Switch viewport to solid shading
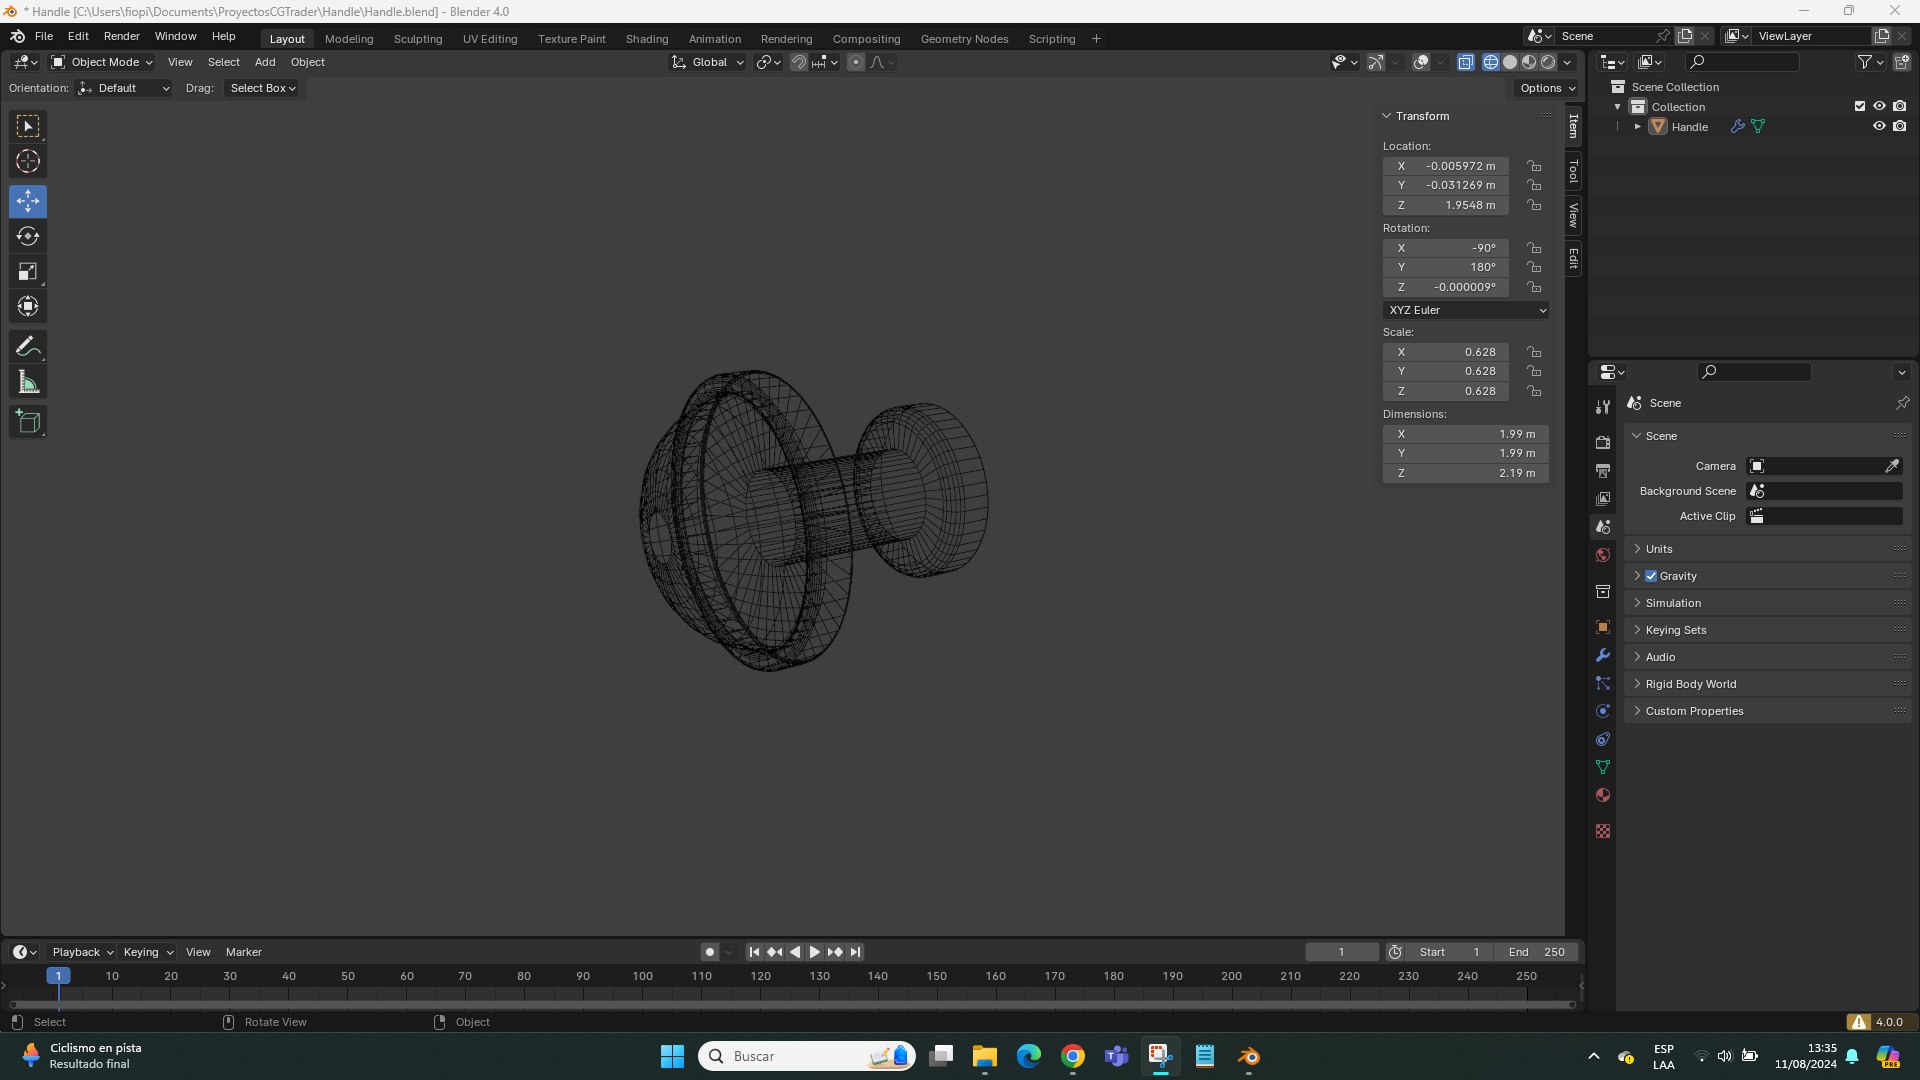 click(x=1510, y=62)
